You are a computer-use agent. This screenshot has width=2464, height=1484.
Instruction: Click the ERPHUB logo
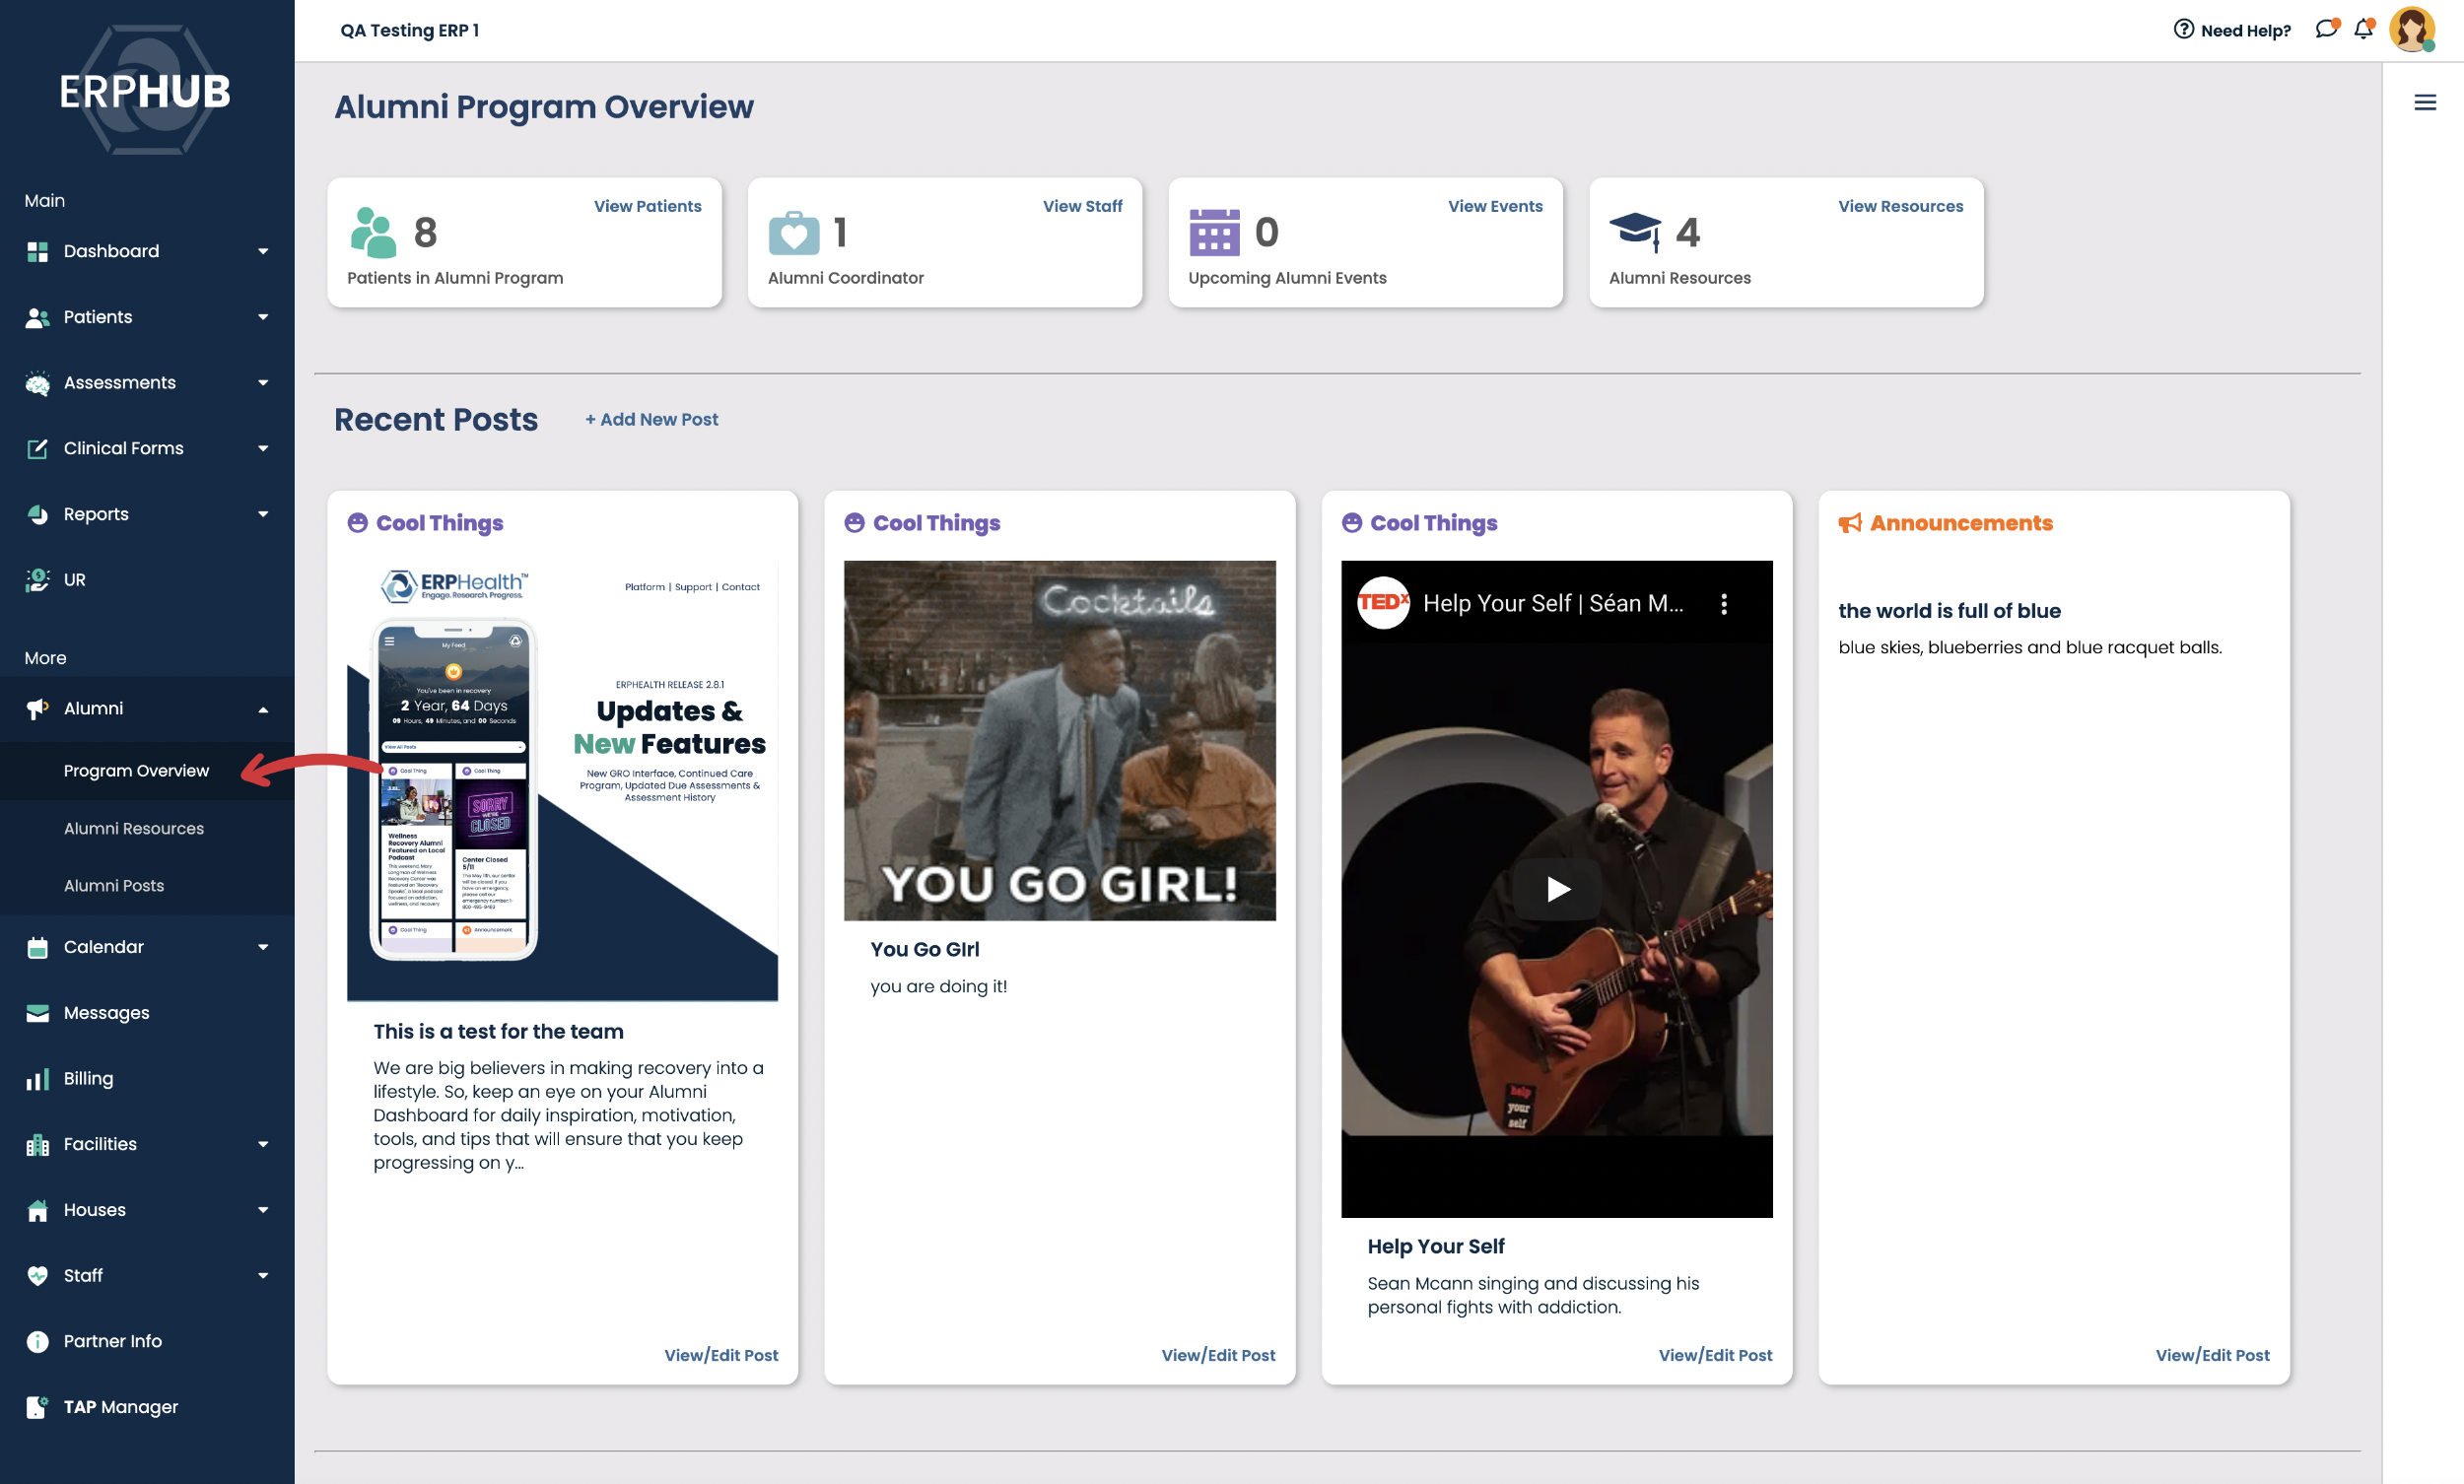tap(145, 91)
